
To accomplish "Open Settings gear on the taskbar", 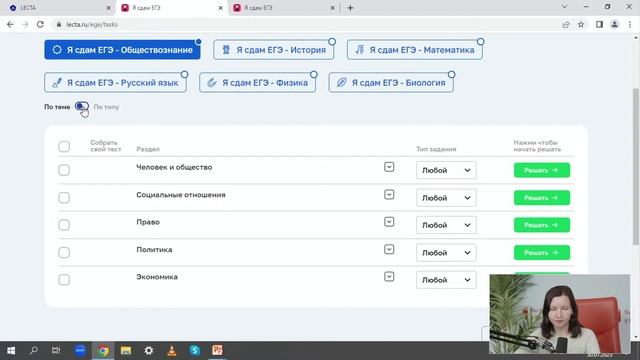I will click(x=149, y=350).
